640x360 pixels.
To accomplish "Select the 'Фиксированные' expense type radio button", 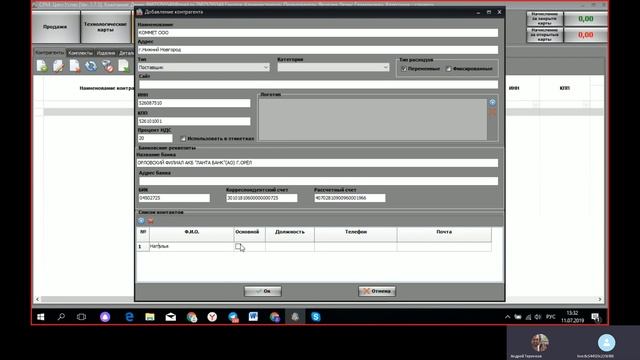I will [x=449, y=69].
